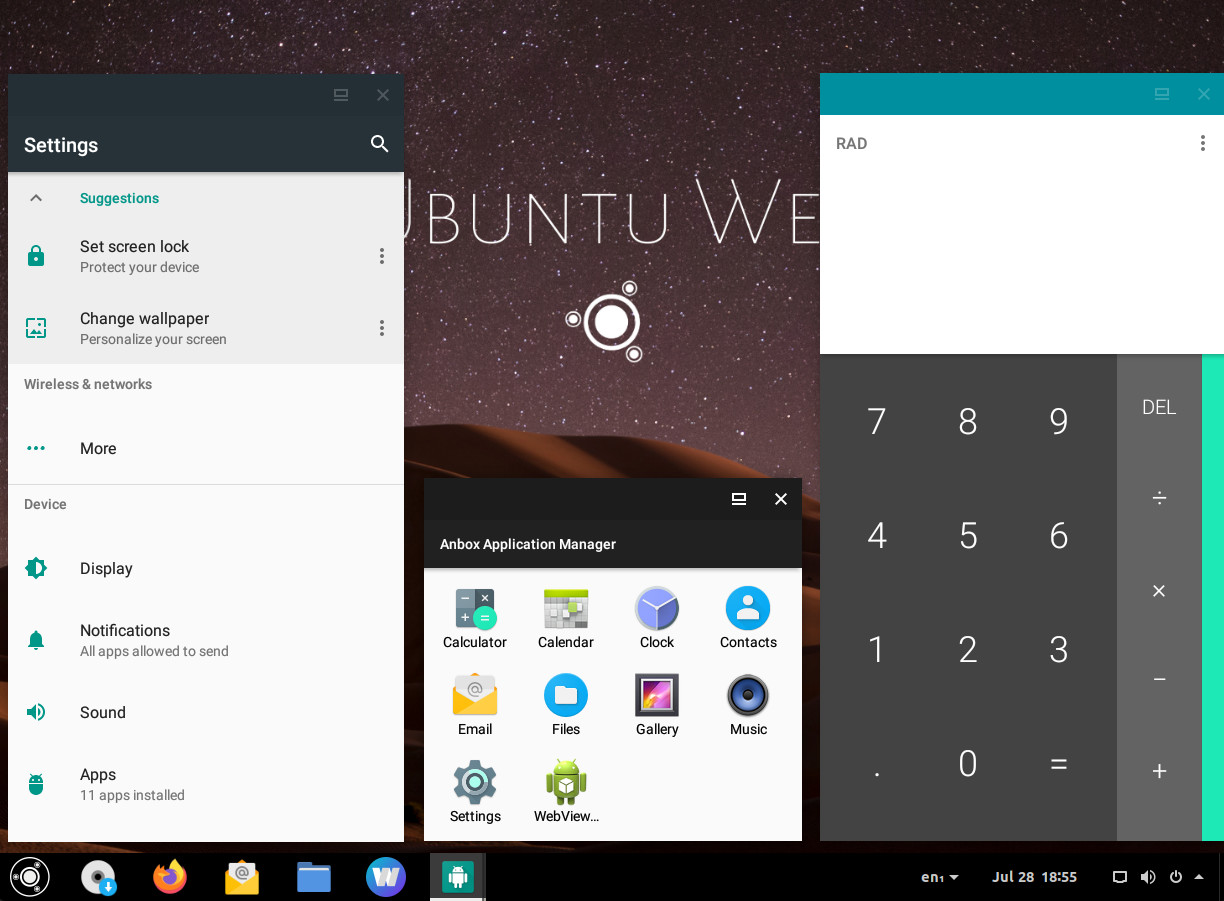Expand wireless networks via More option
The image size is (1224, 901).
(x=97, y=448)
